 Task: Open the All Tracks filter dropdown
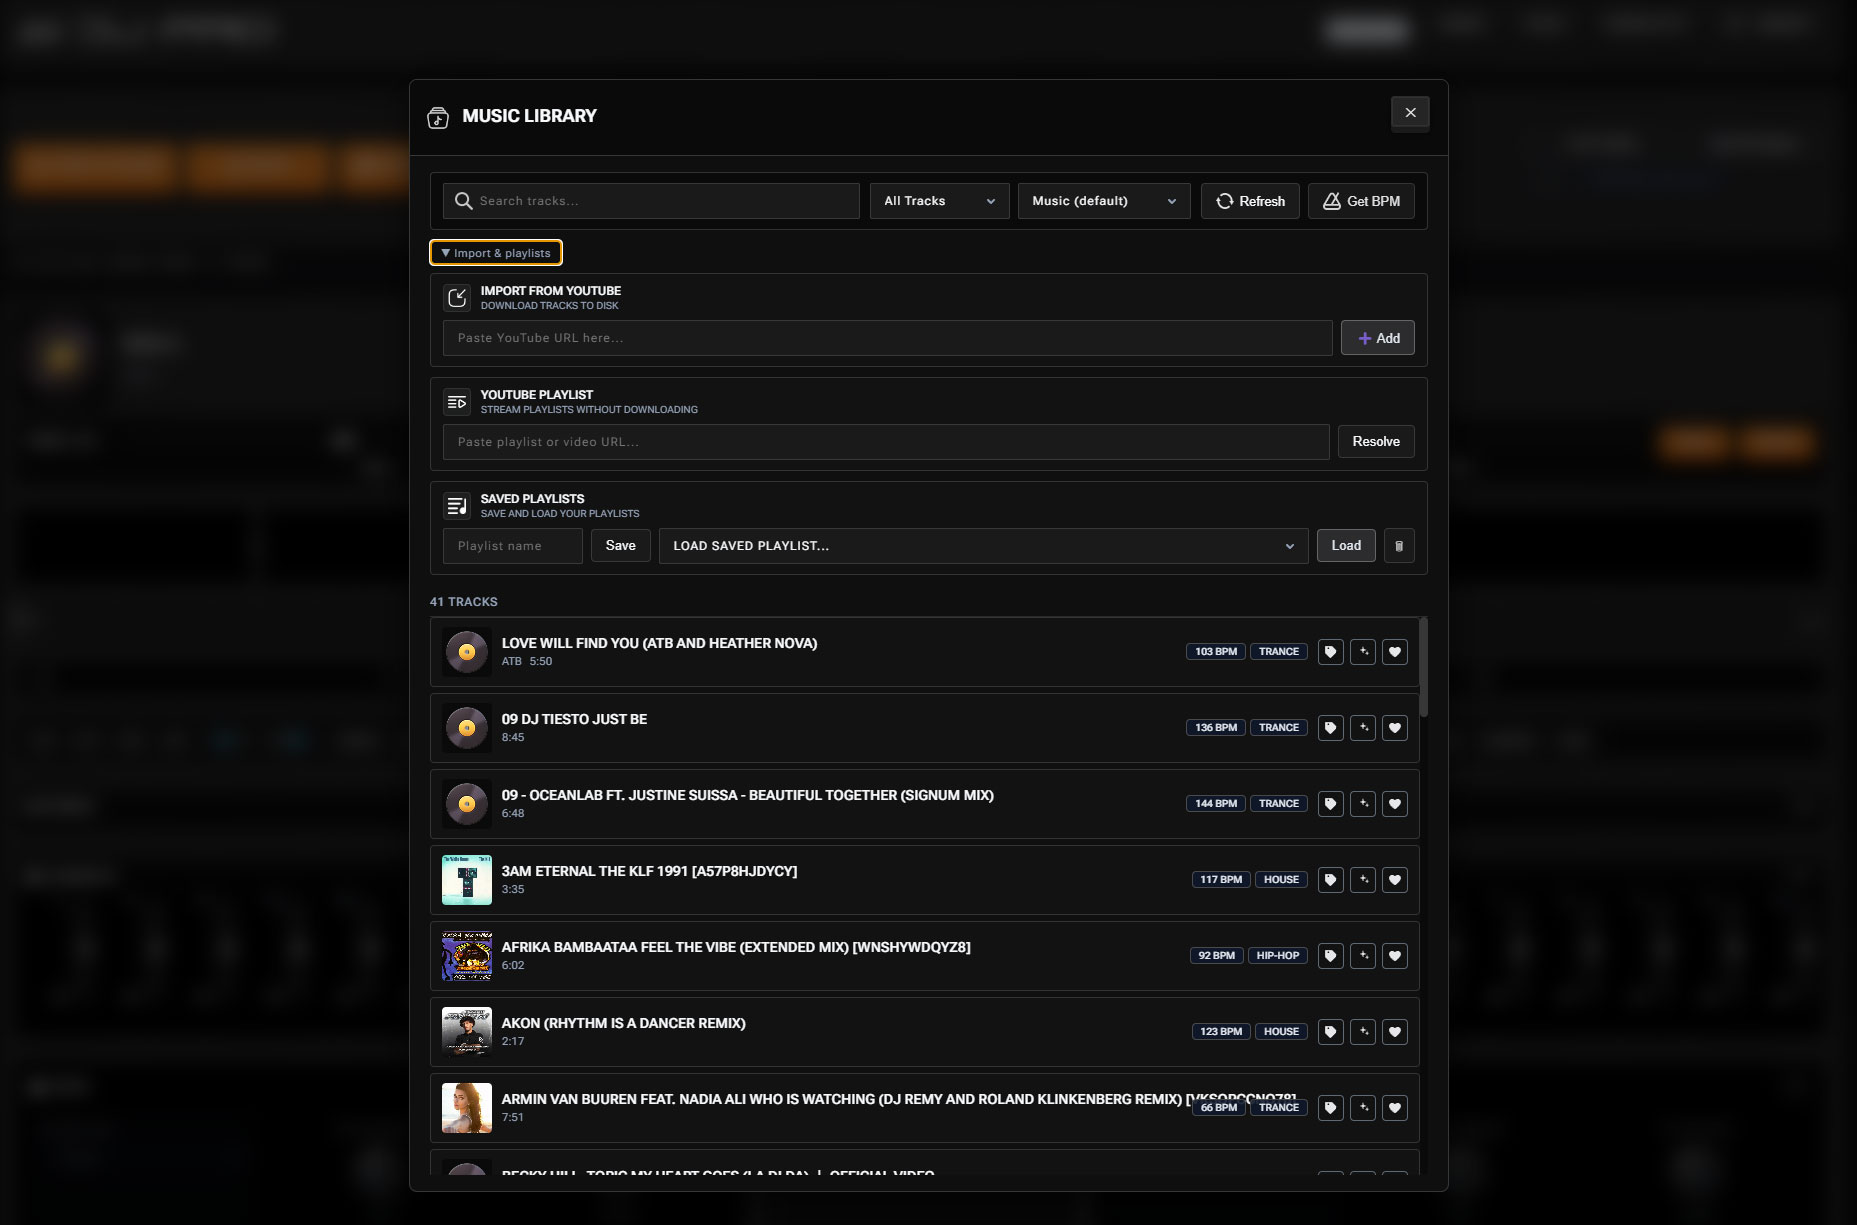(939, 201)
